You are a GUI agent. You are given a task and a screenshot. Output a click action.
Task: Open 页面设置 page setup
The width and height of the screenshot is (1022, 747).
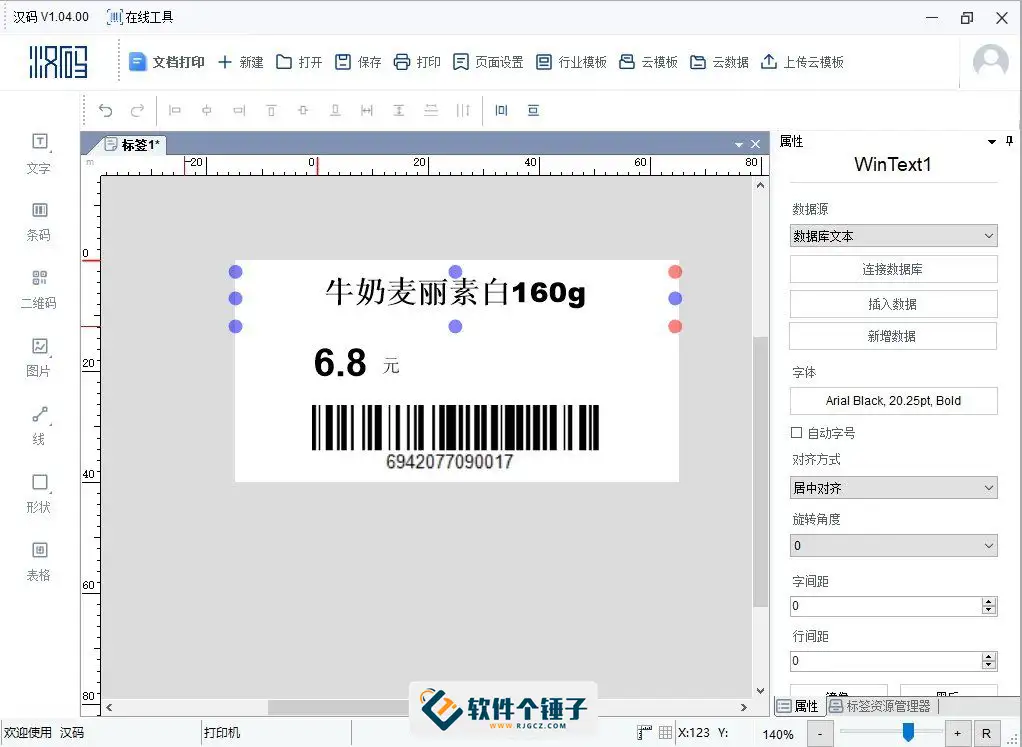488,62
